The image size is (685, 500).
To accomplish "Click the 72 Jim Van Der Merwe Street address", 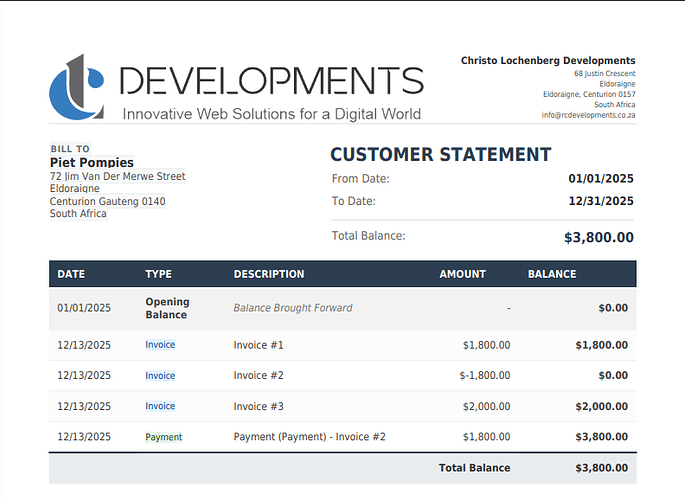I will click(117, 177).
